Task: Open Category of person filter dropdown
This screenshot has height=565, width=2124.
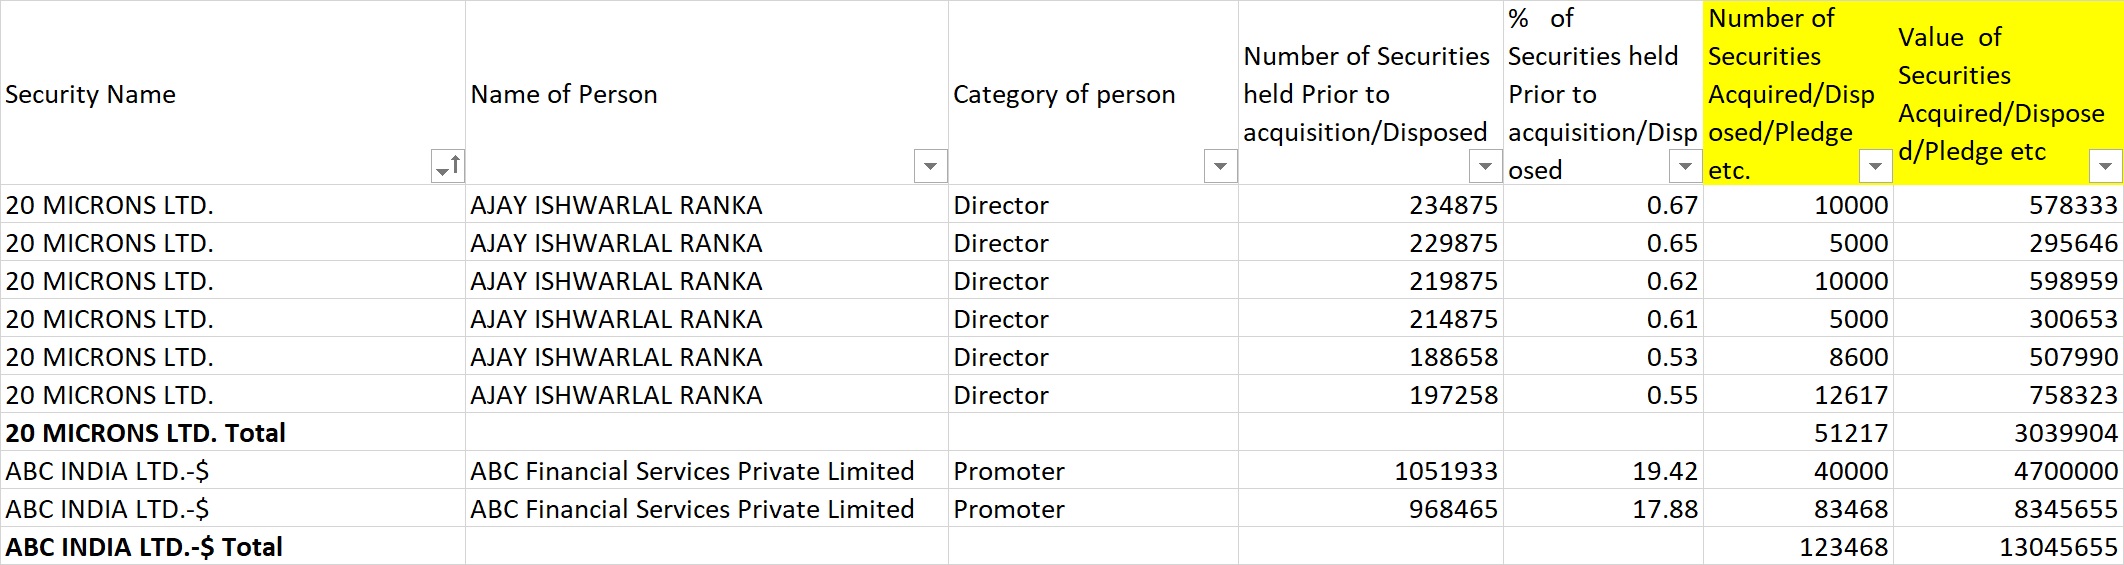Action: tap(1220, 166)
